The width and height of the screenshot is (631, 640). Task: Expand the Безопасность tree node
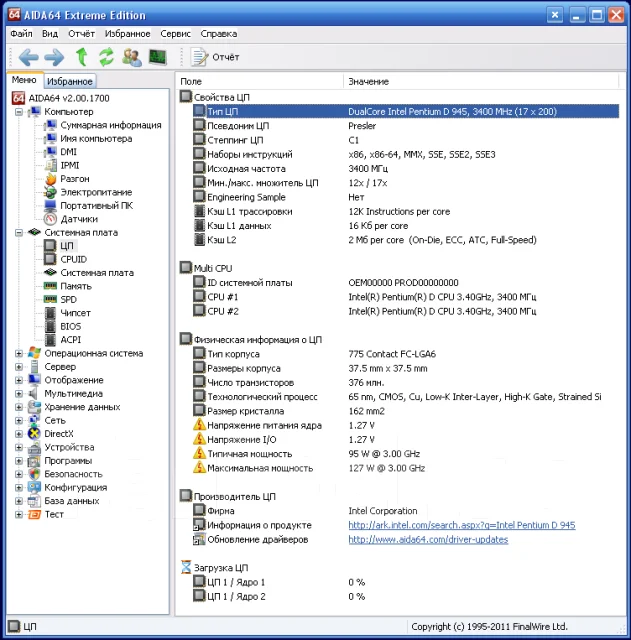19,474
